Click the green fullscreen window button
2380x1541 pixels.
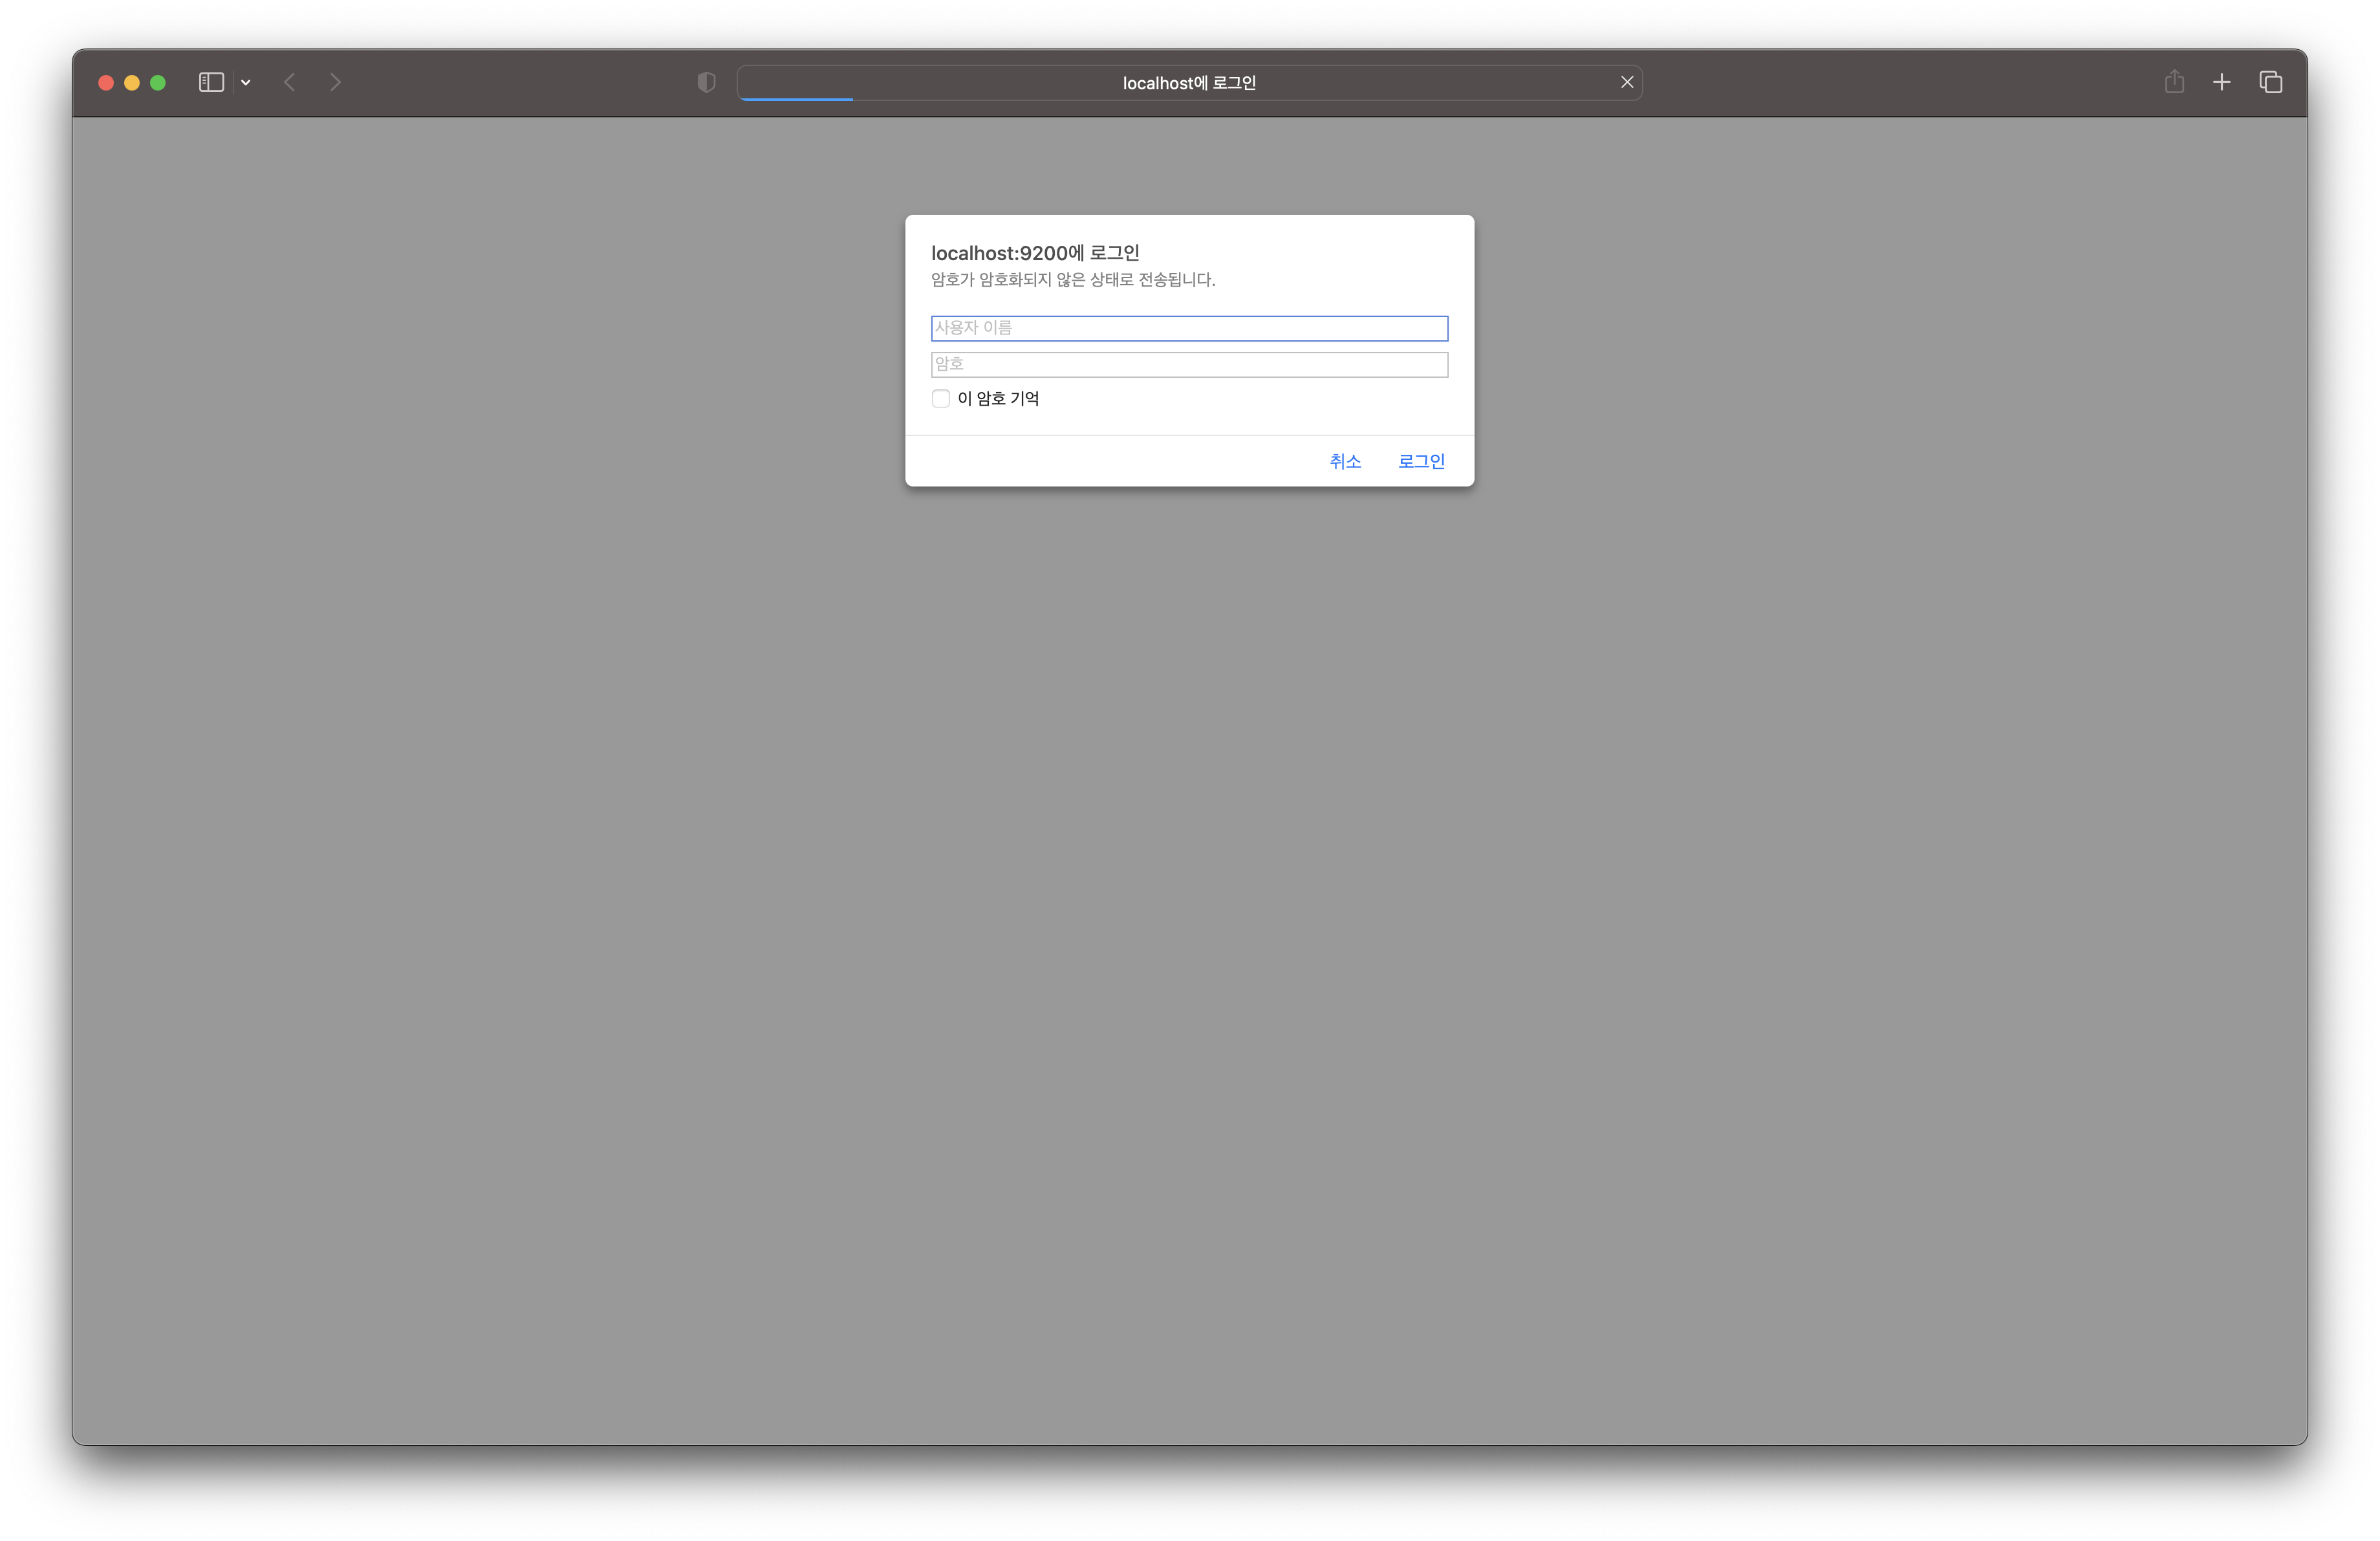coord(158,82)
